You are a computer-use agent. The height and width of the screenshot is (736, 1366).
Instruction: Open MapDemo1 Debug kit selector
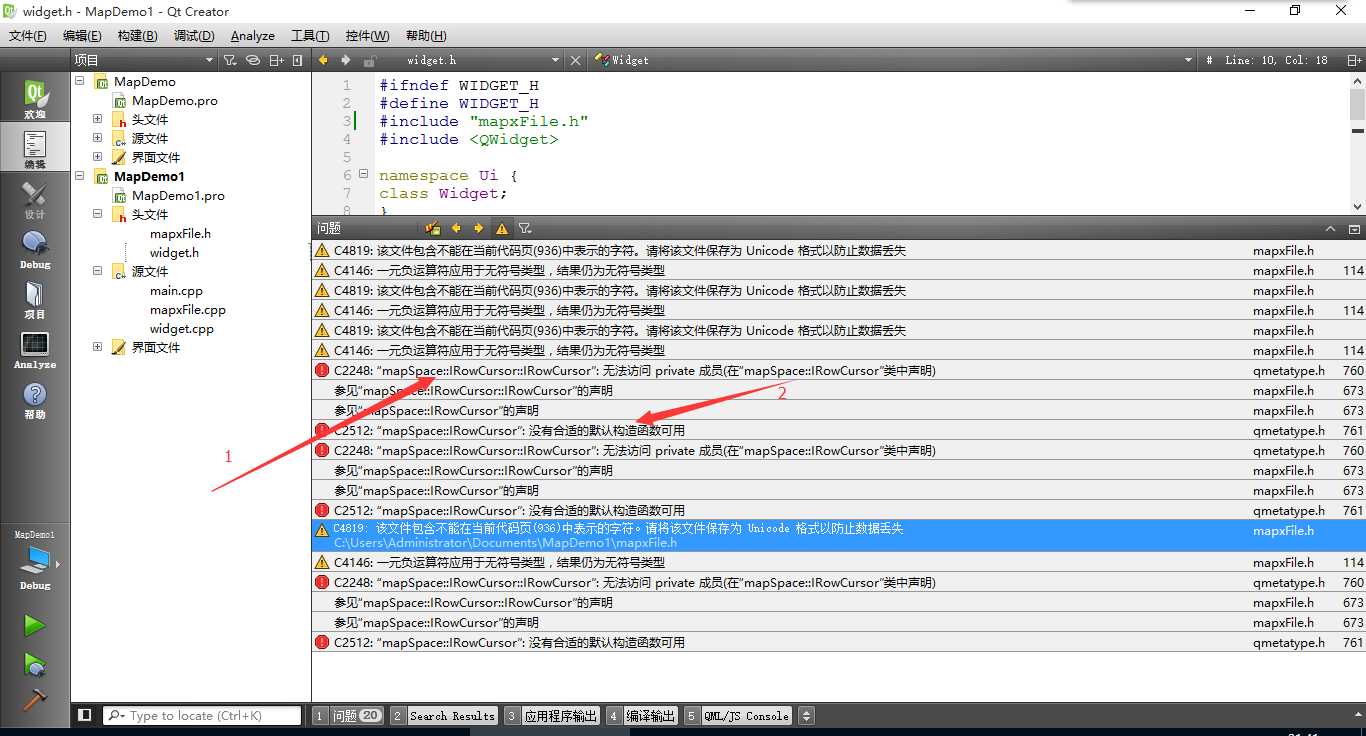click(35, 562)
